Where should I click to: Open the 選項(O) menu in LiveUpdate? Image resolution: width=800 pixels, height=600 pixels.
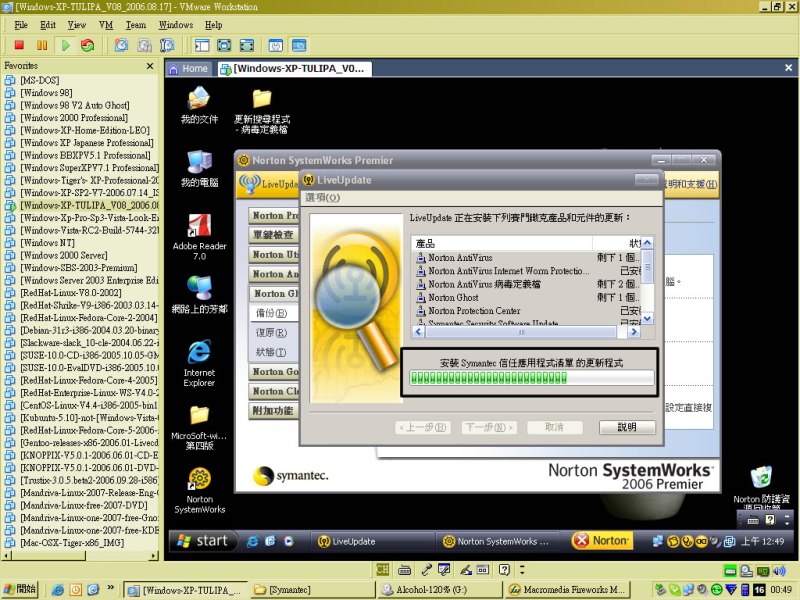(x=322, y=197)
